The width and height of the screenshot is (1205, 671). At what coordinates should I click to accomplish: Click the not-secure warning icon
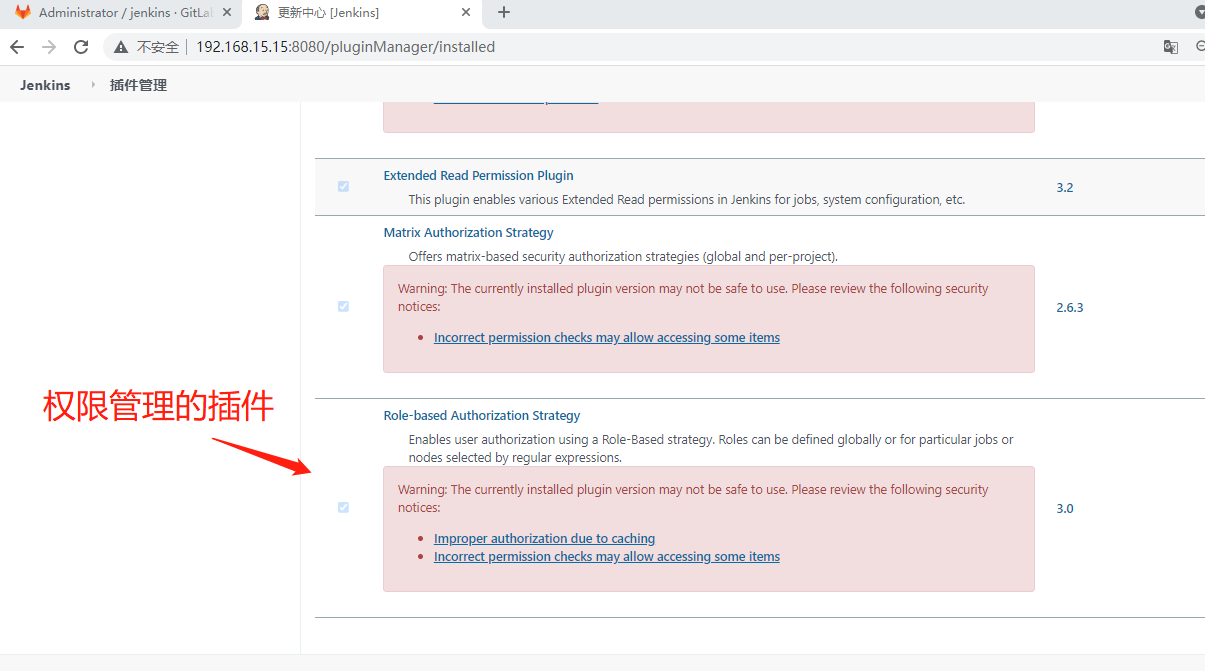pos(121,47)
